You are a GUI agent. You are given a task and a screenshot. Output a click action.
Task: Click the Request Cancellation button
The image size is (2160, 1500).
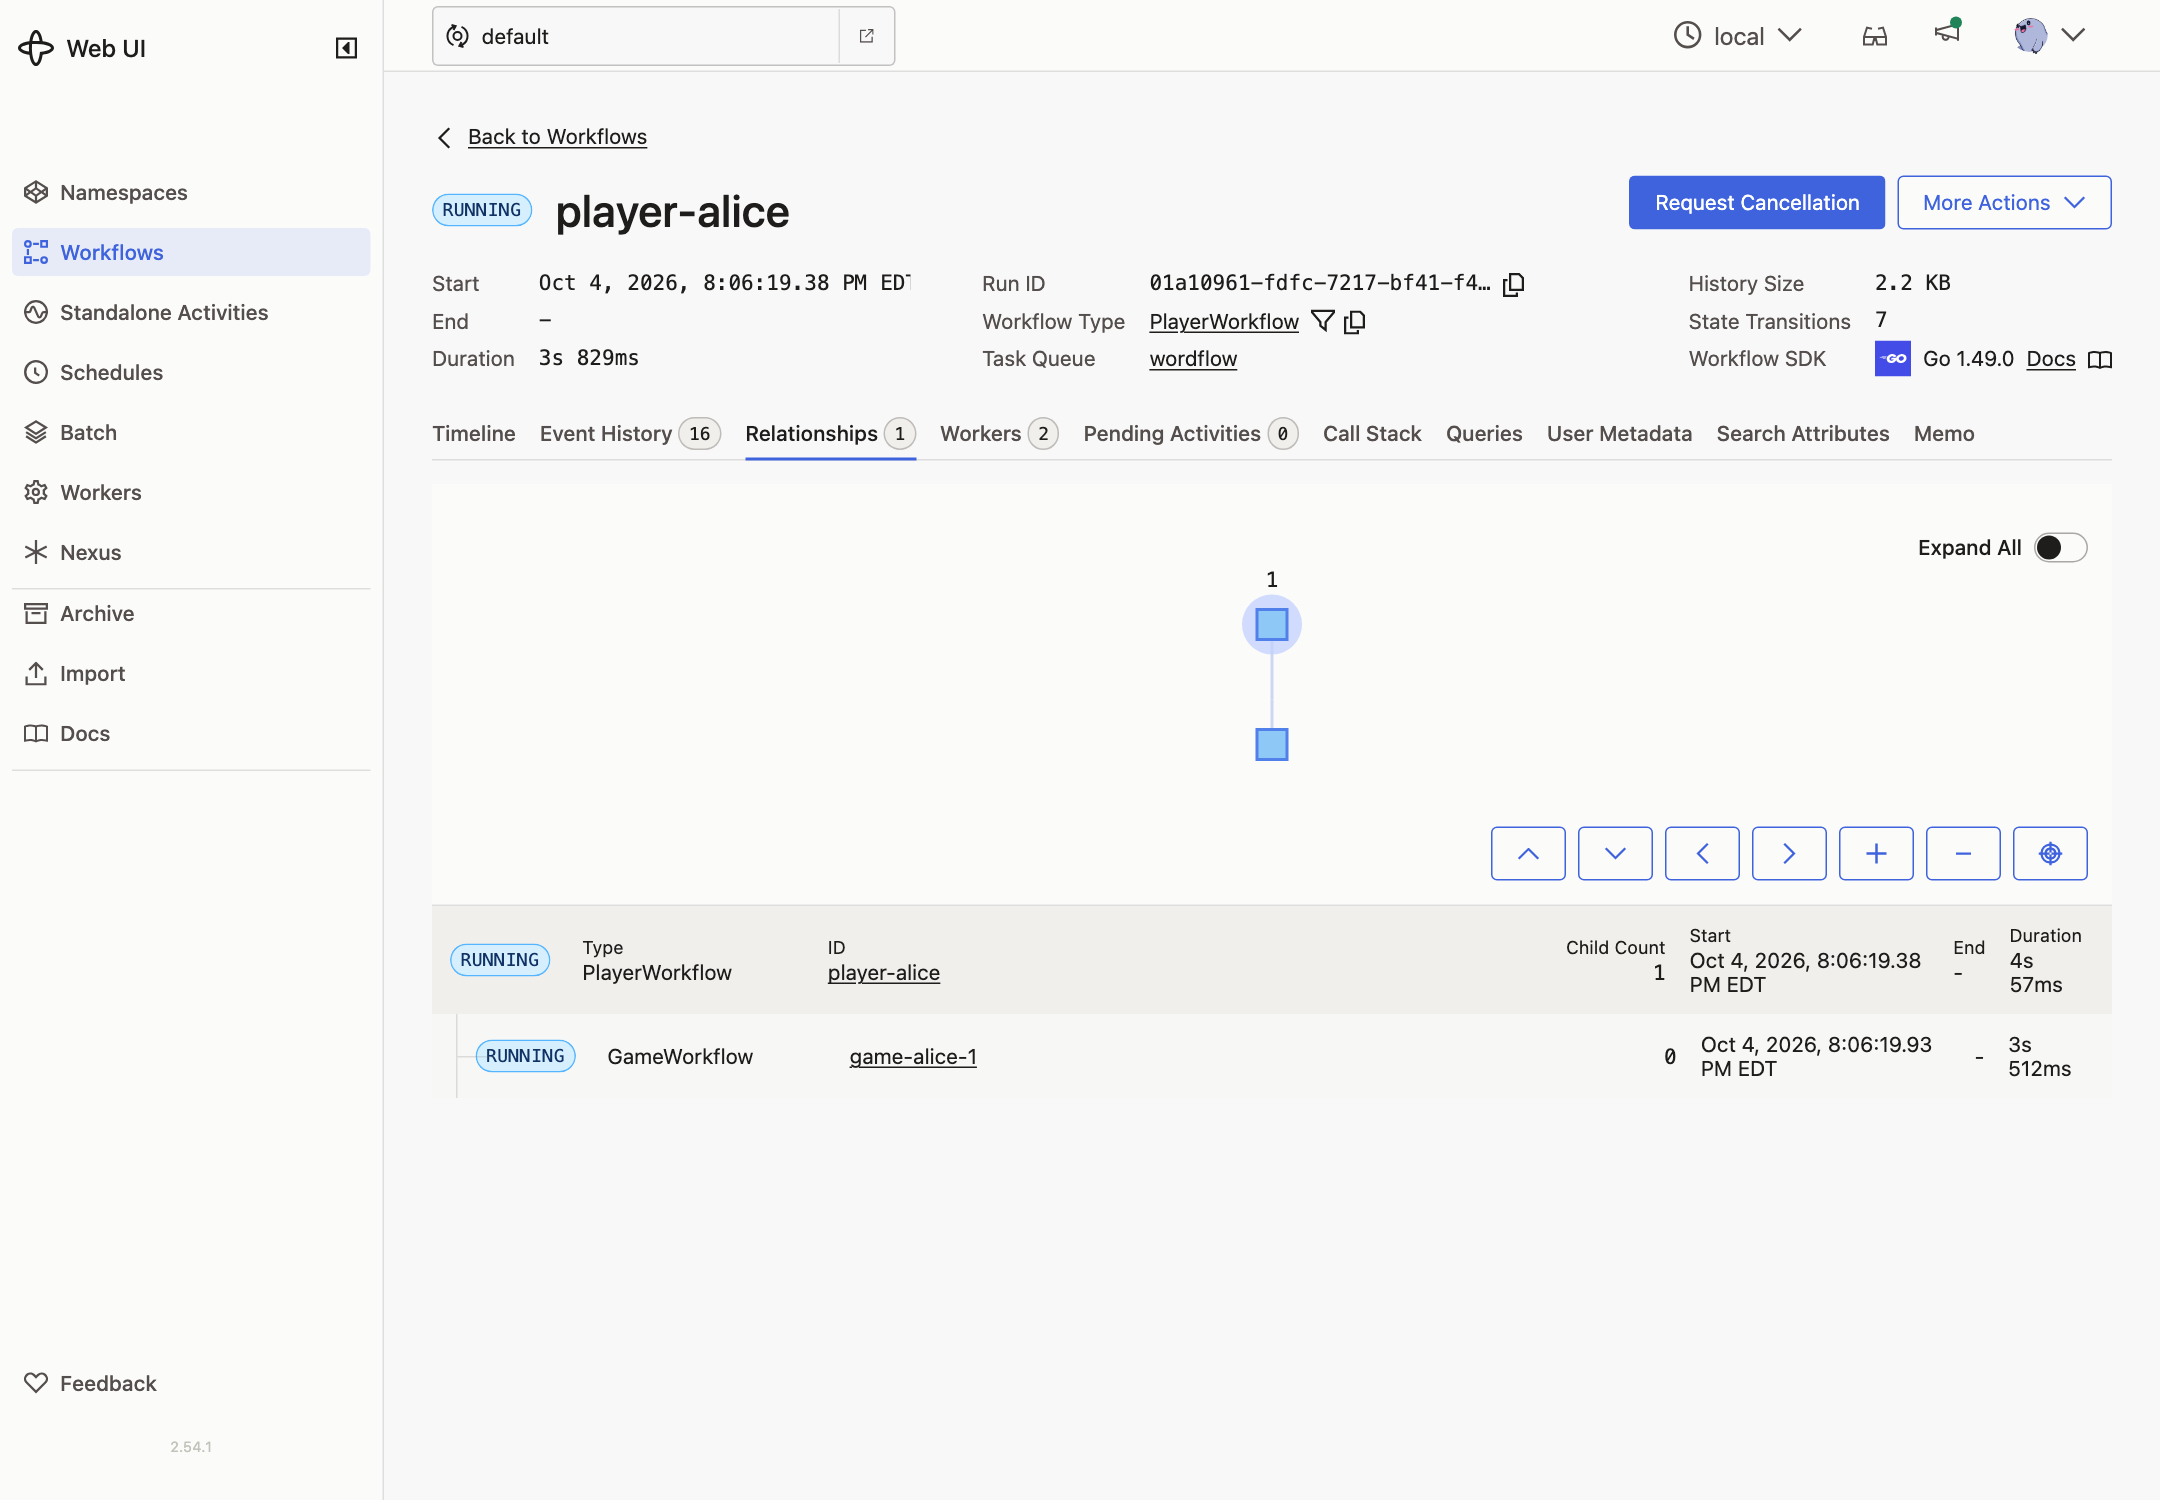tap(1756, 202)
